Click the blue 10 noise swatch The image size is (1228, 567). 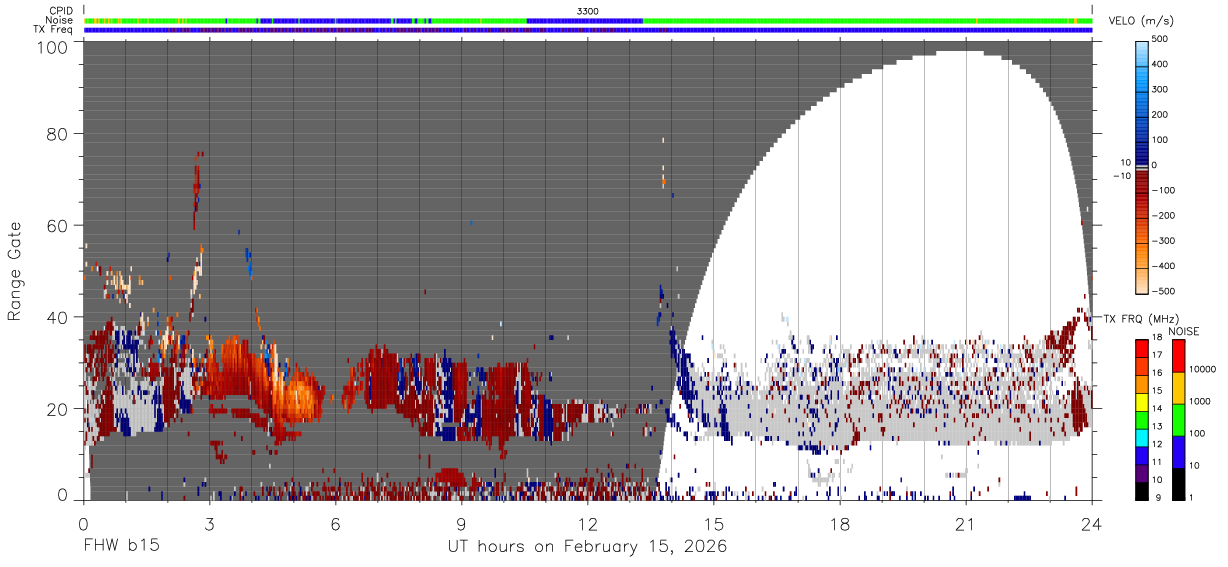1177,452
